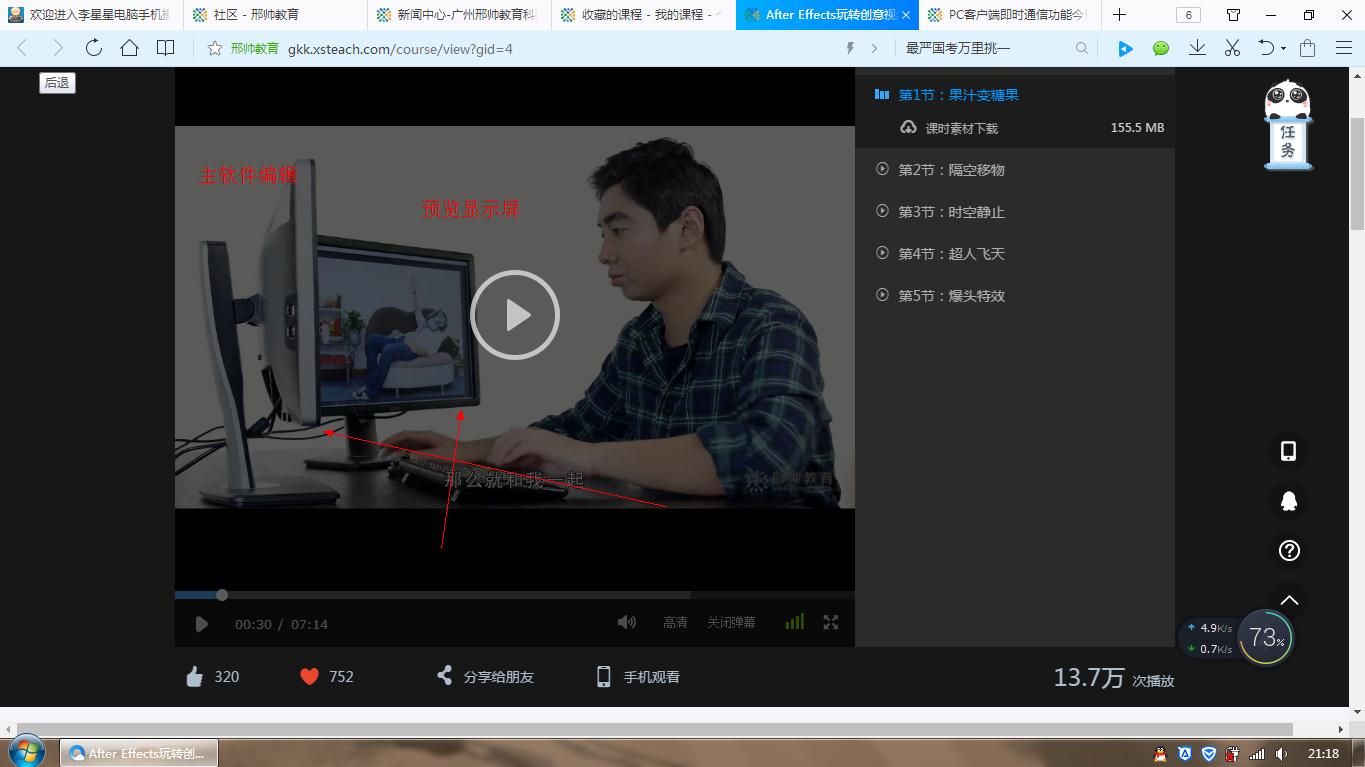Switch to 收藏的课程 browser tab
Screen dimensions: 1365x767
(640, 15)
